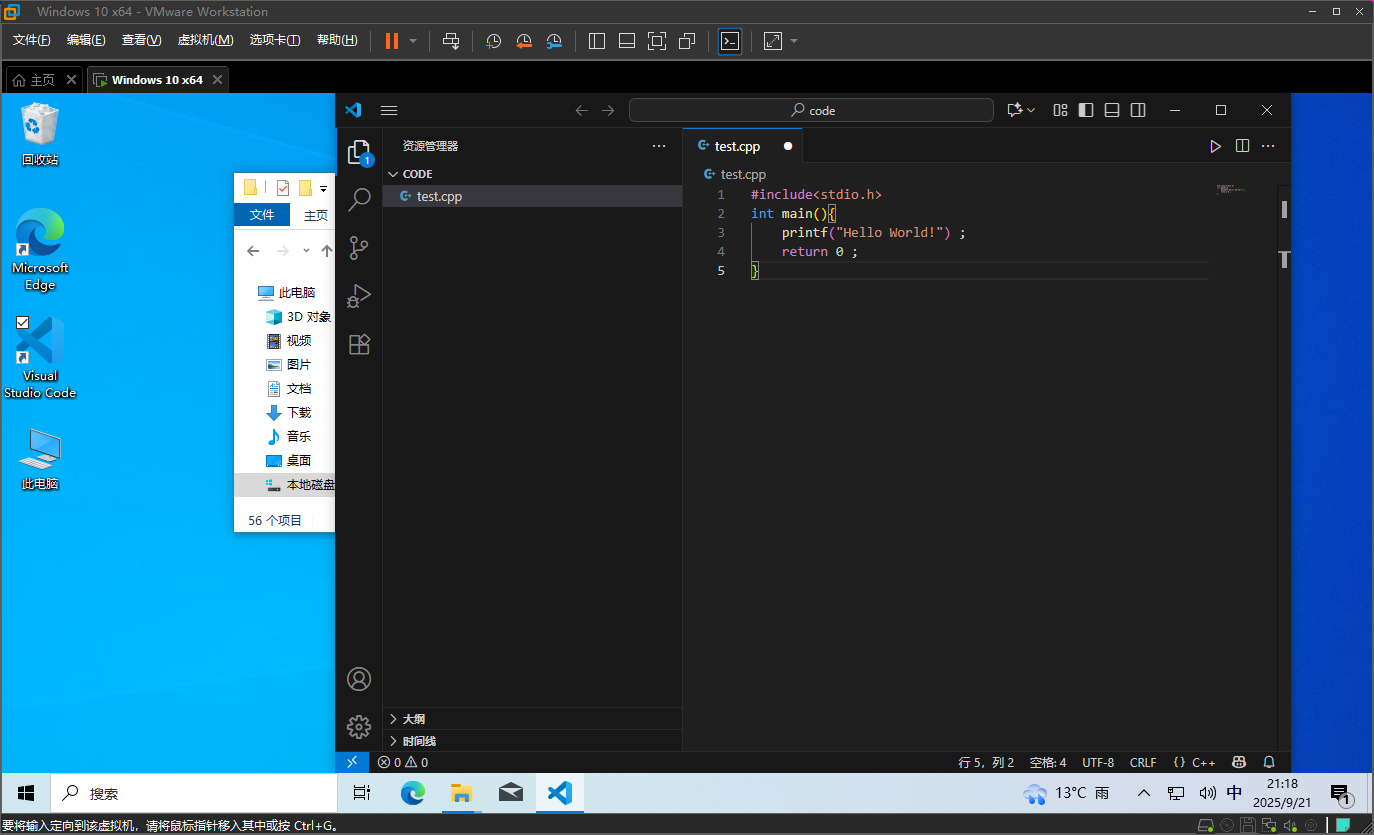This screenshot has height=835, width=1374.
Task: Toggle the primary side bar visibility
Action: tap(1086, 110)
